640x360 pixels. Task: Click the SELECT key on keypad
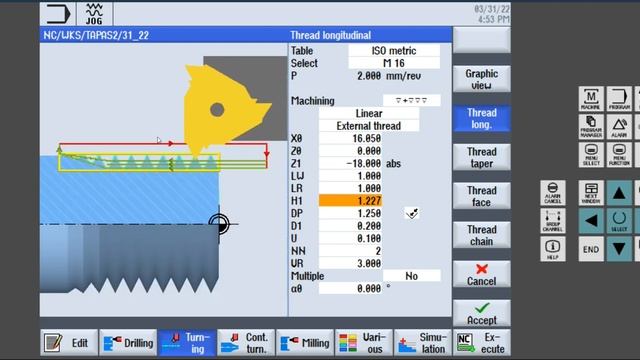point(619,221)
